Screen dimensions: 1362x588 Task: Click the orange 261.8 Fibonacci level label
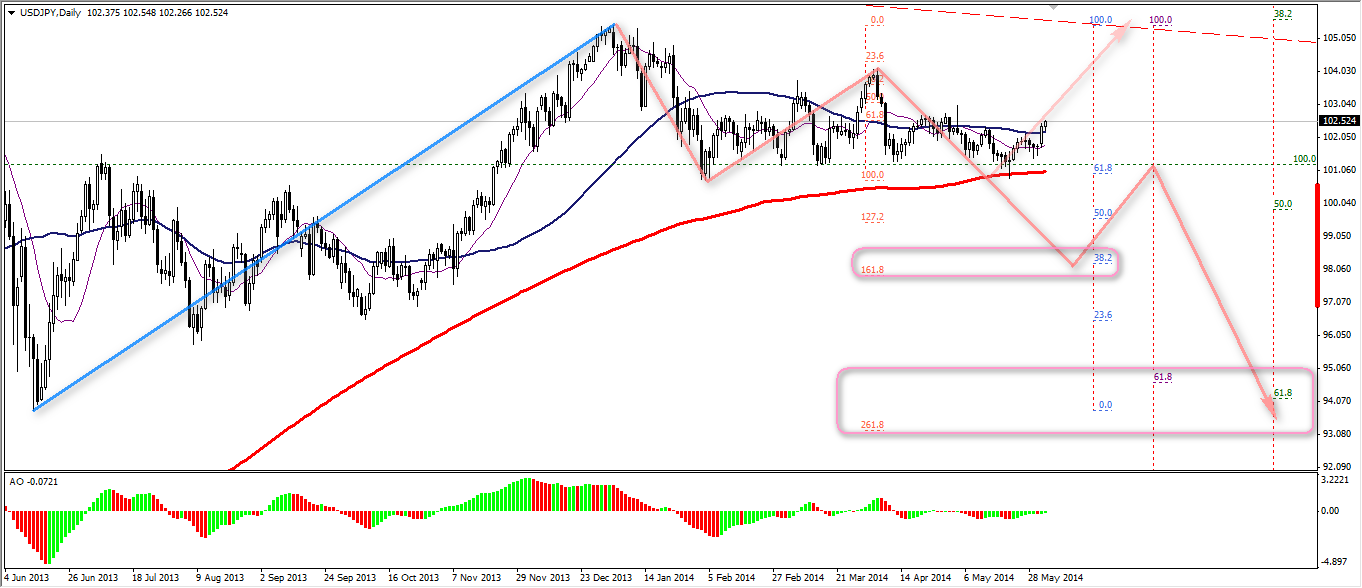point(872,426)
